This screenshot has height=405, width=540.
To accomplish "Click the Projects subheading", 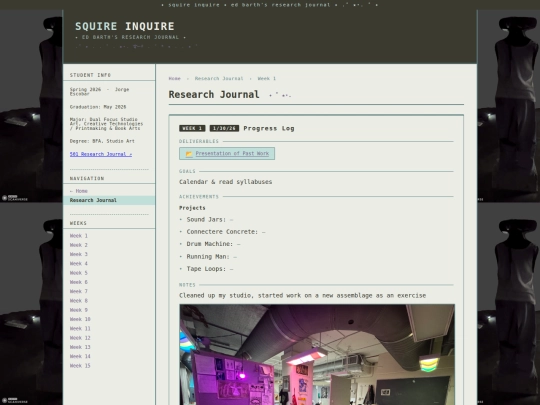I will click(192, 208).
